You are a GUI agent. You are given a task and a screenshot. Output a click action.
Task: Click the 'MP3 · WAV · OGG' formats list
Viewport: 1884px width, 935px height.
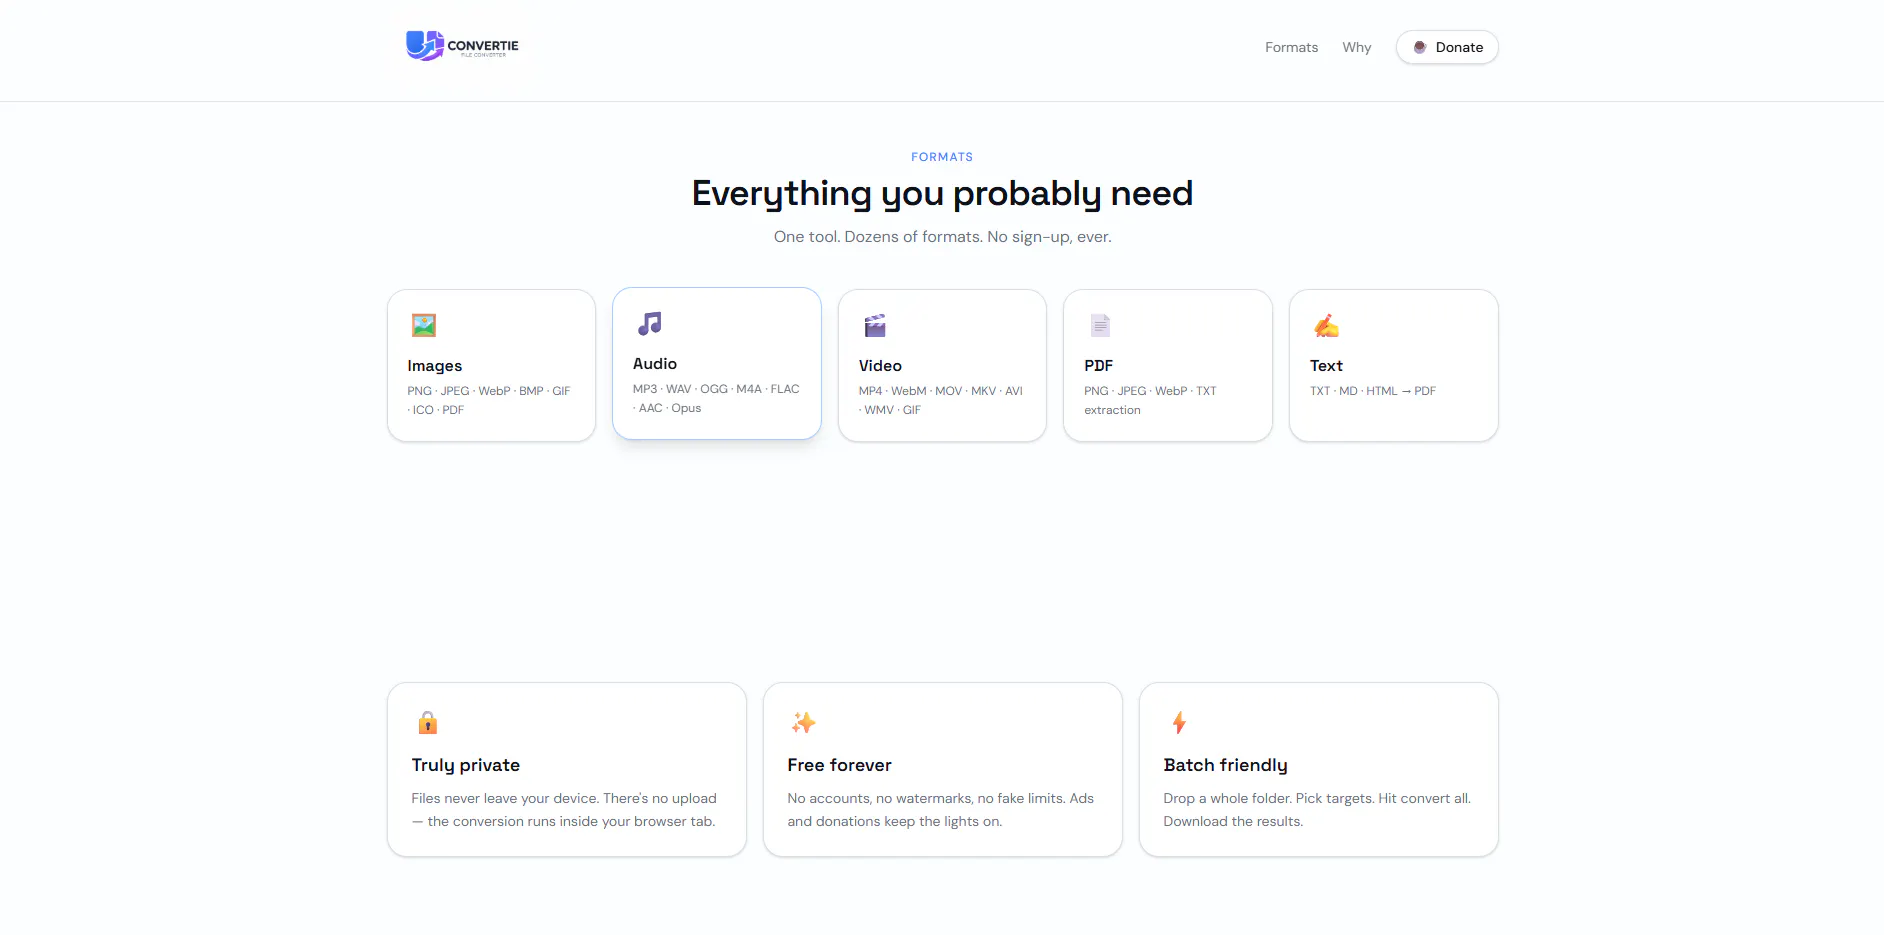pyautogui.click(x=716, y=398)
